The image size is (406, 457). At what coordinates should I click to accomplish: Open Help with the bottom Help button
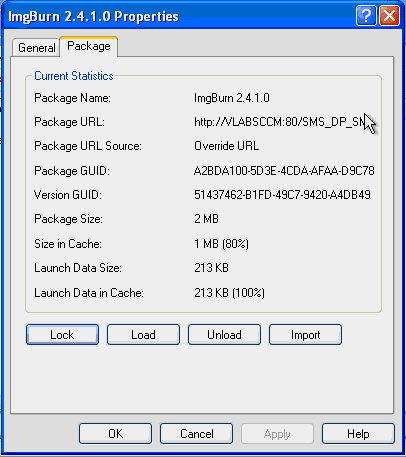pos(358,434)
